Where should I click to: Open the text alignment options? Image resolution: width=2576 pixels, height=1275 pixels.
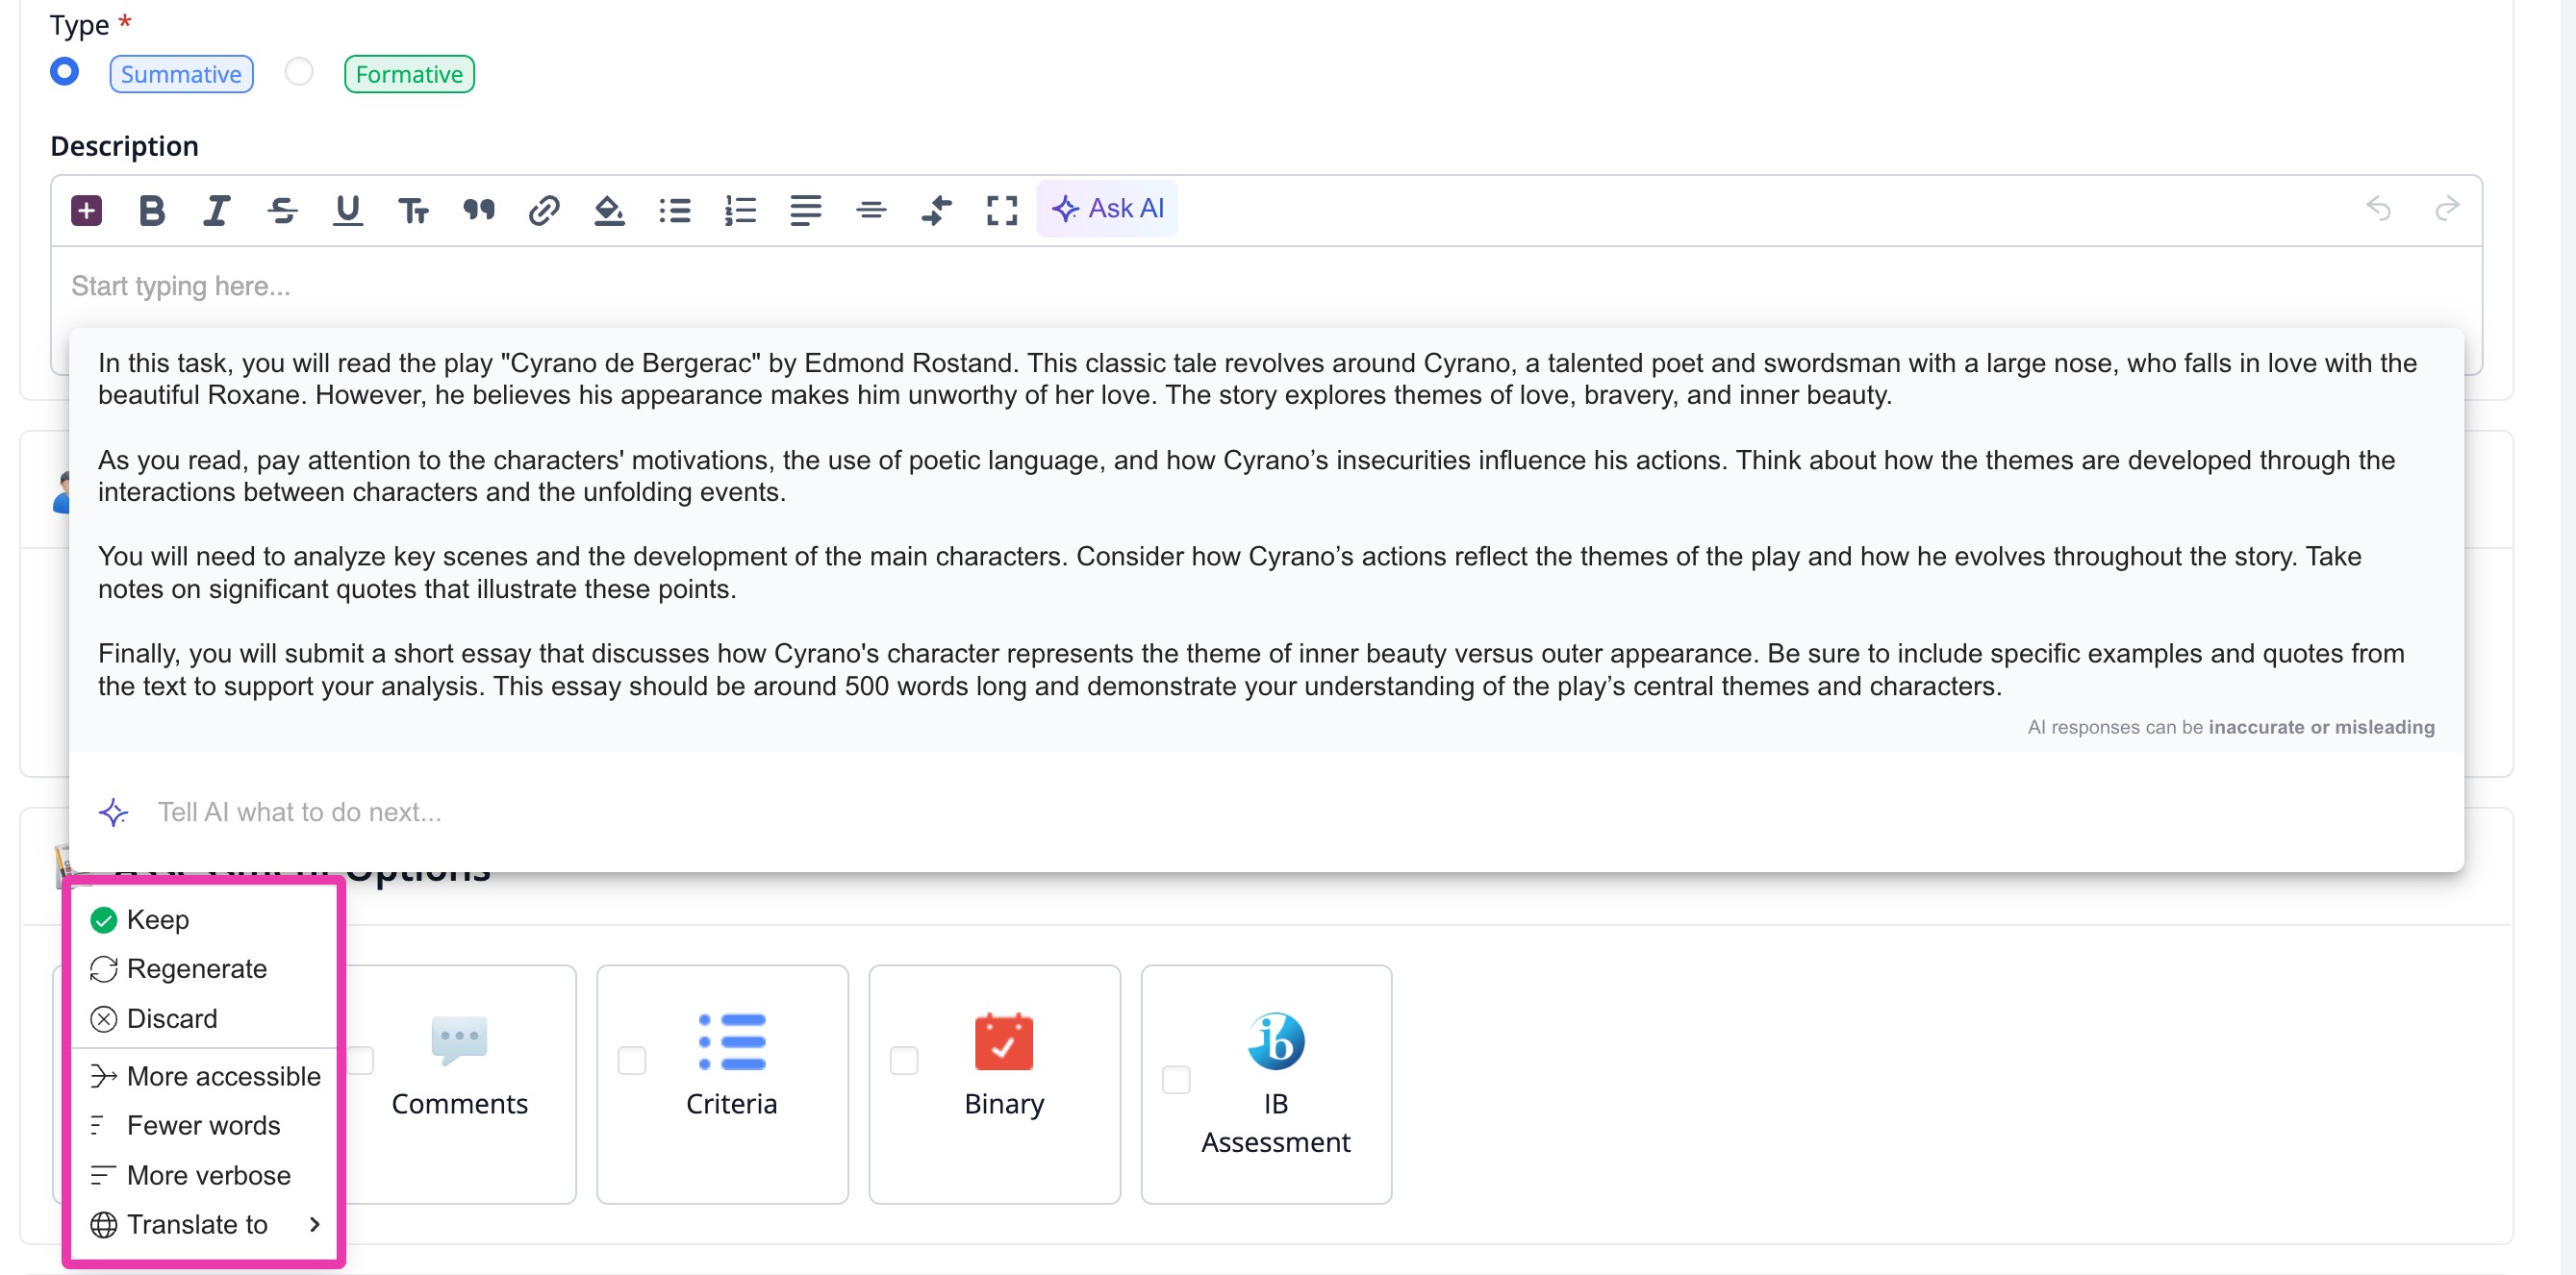(x=804, y=209)
